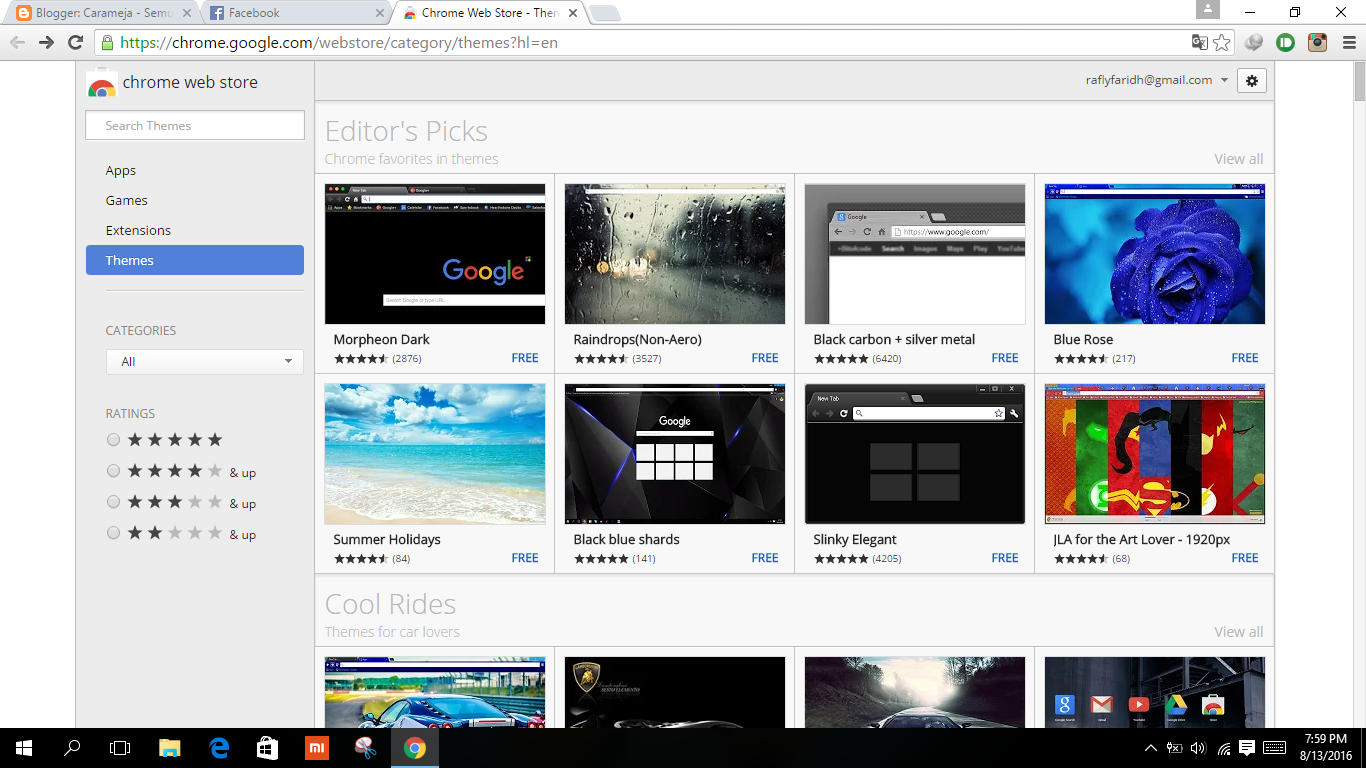The height and width of the screenshot is (768, 1366).
Task: Open the Chrome three-line menu
Action: (1349, 42)
